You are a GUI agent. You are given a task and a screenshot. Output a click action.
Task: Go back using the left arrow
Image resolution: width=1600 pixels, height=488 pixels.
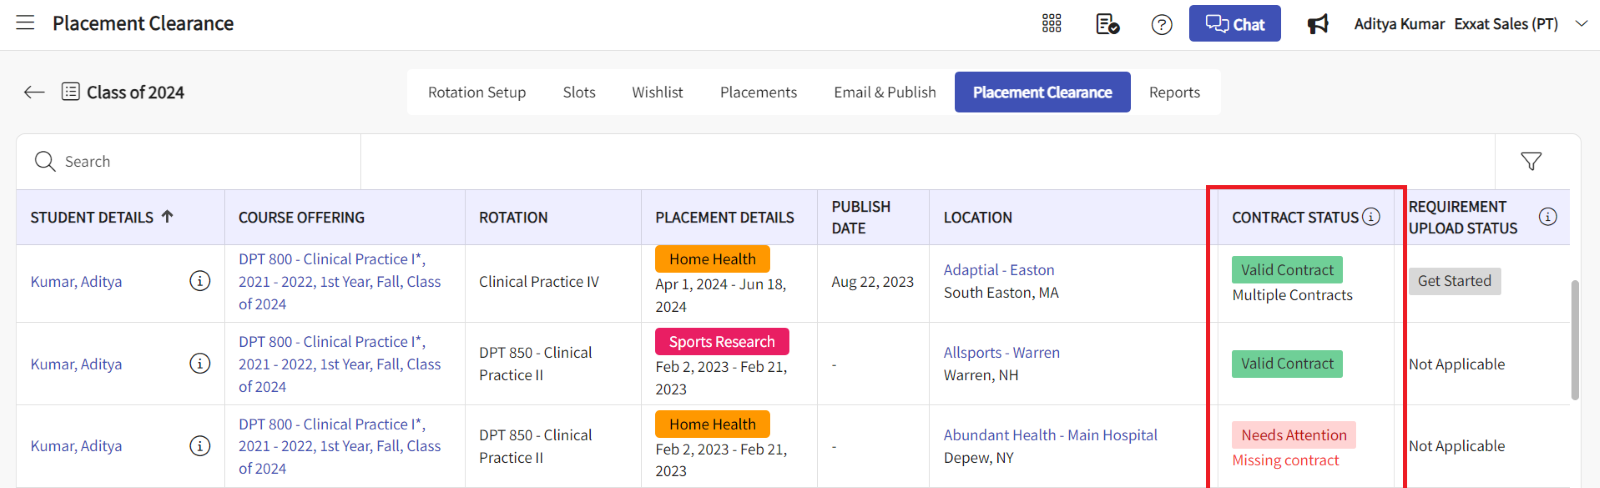(x=34, y=92)
